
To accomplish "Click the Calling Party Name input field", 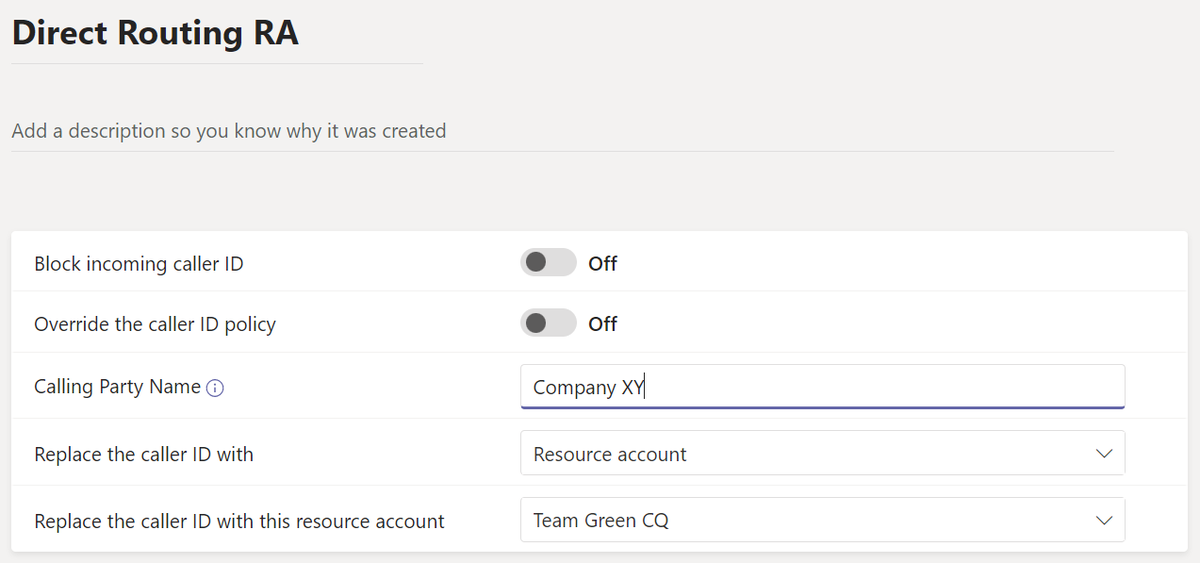I will pos(822,386).
